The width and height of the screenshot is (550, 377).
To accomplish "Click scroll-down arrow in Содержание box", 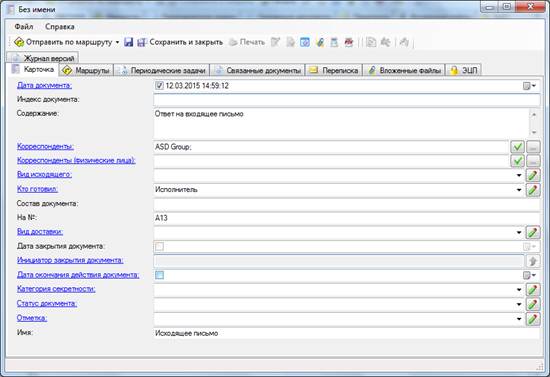I will (534, 132).
